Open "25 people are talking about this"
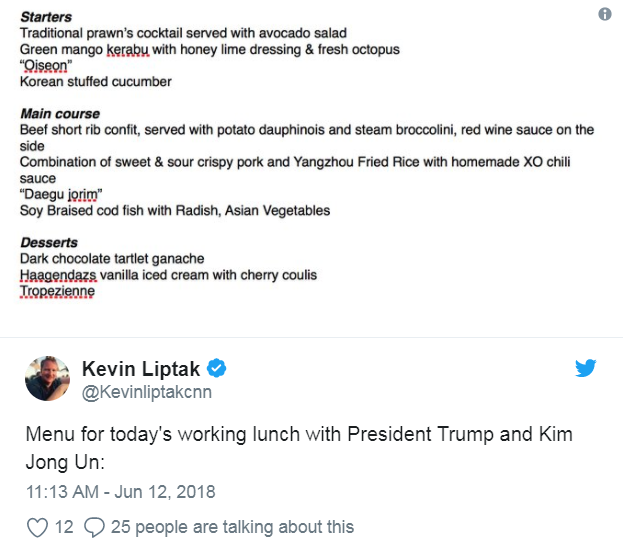Viewport: 623px width, 548px height. pyautogui.click(x=233, y=526)
